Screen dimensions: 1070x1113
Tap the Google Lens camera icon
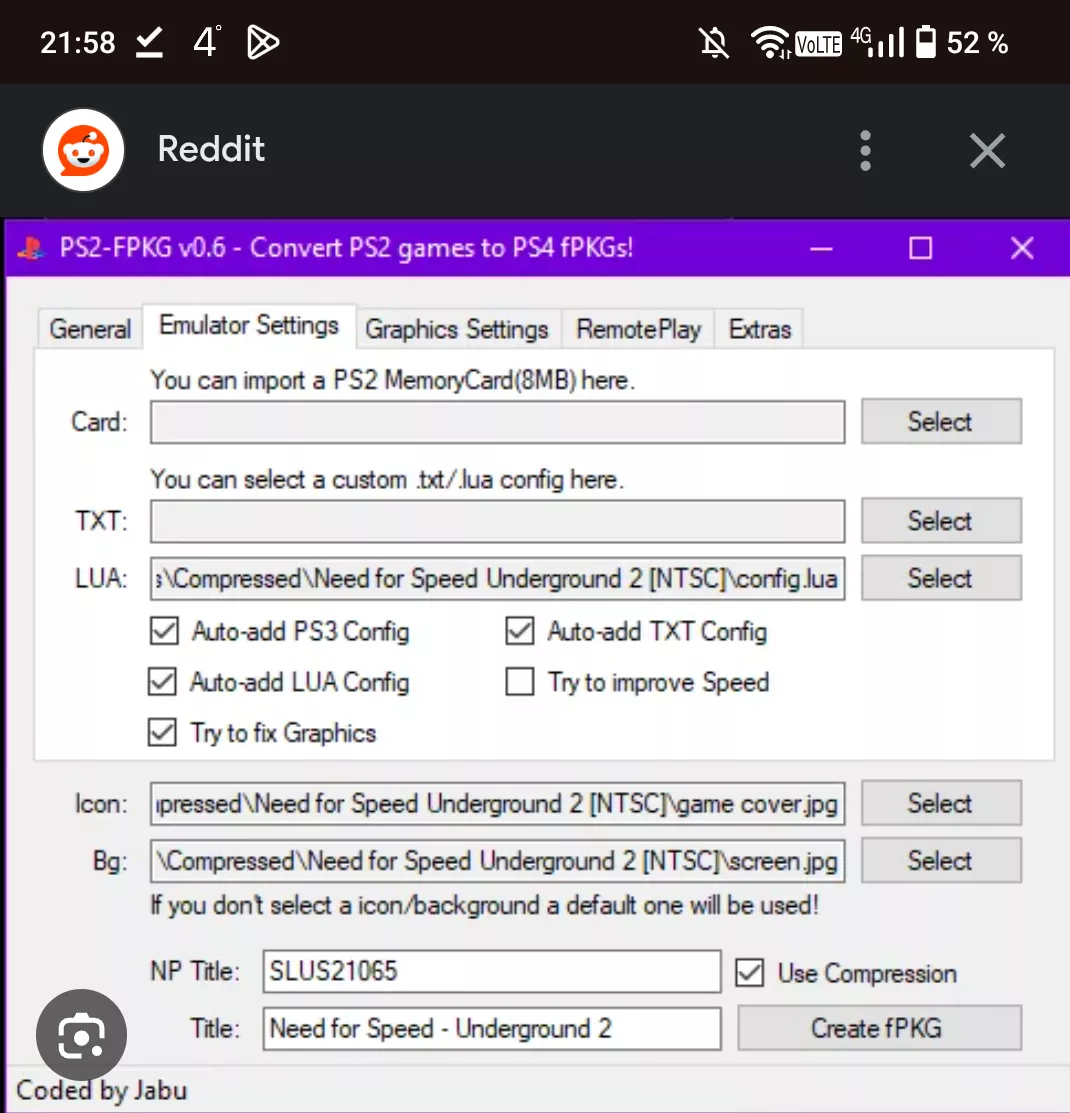81,1035
